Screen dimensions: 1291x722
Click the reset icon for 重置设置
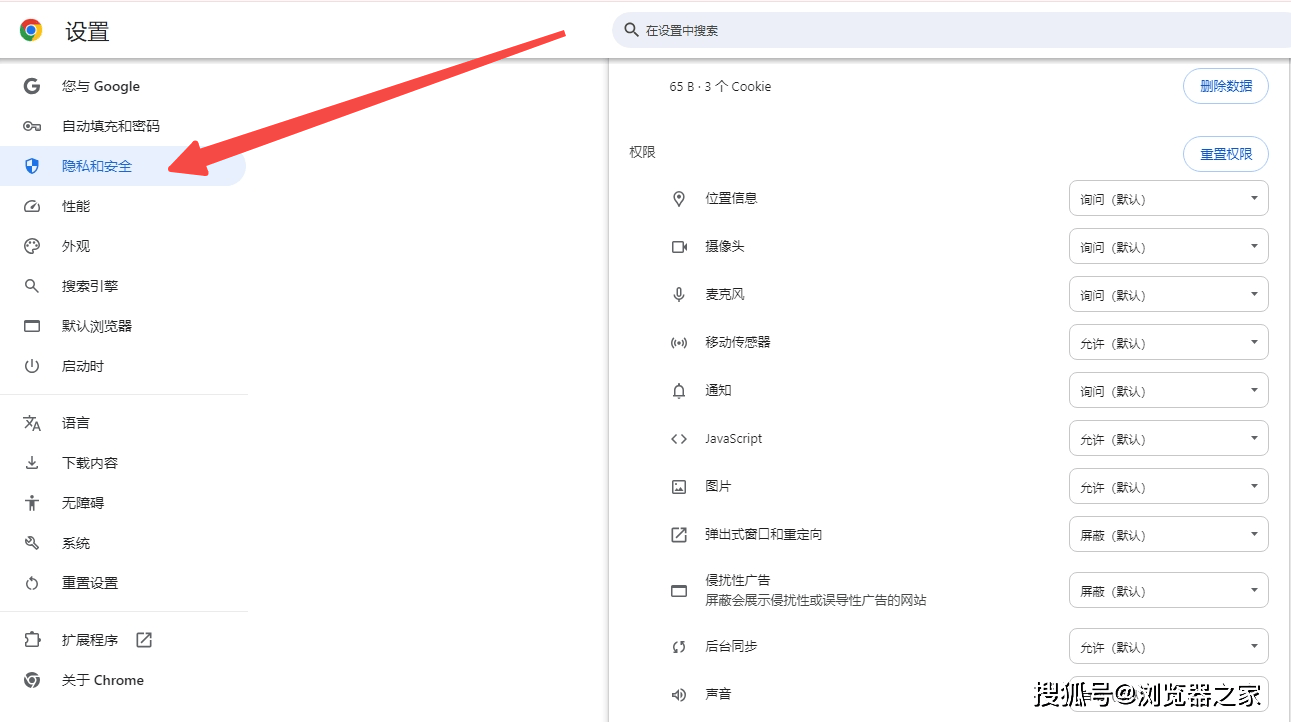click(32, 583)
